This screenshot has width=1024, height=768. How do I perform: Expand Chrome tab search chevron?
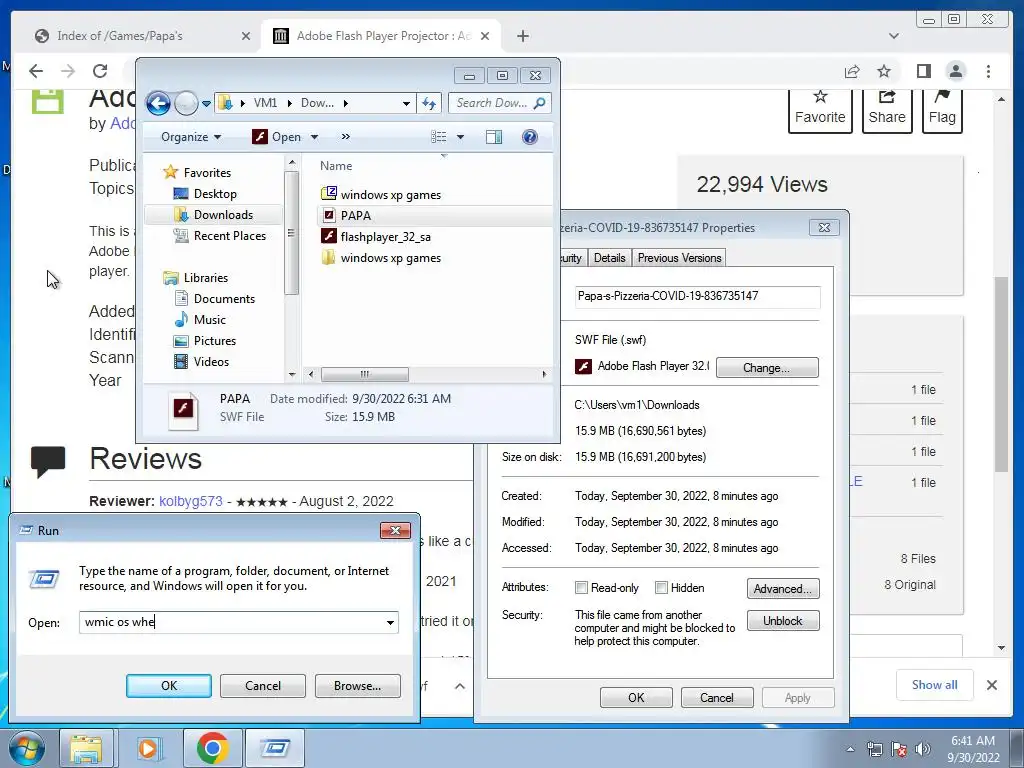(x=893, y=36)
